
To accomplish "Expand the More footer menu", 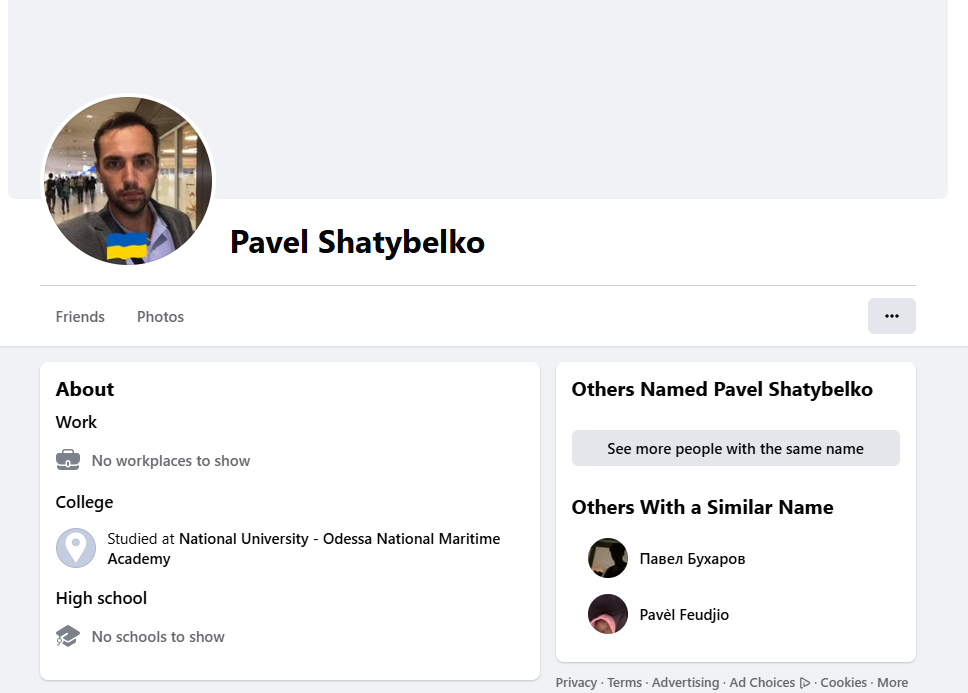I will click(892, 683).
